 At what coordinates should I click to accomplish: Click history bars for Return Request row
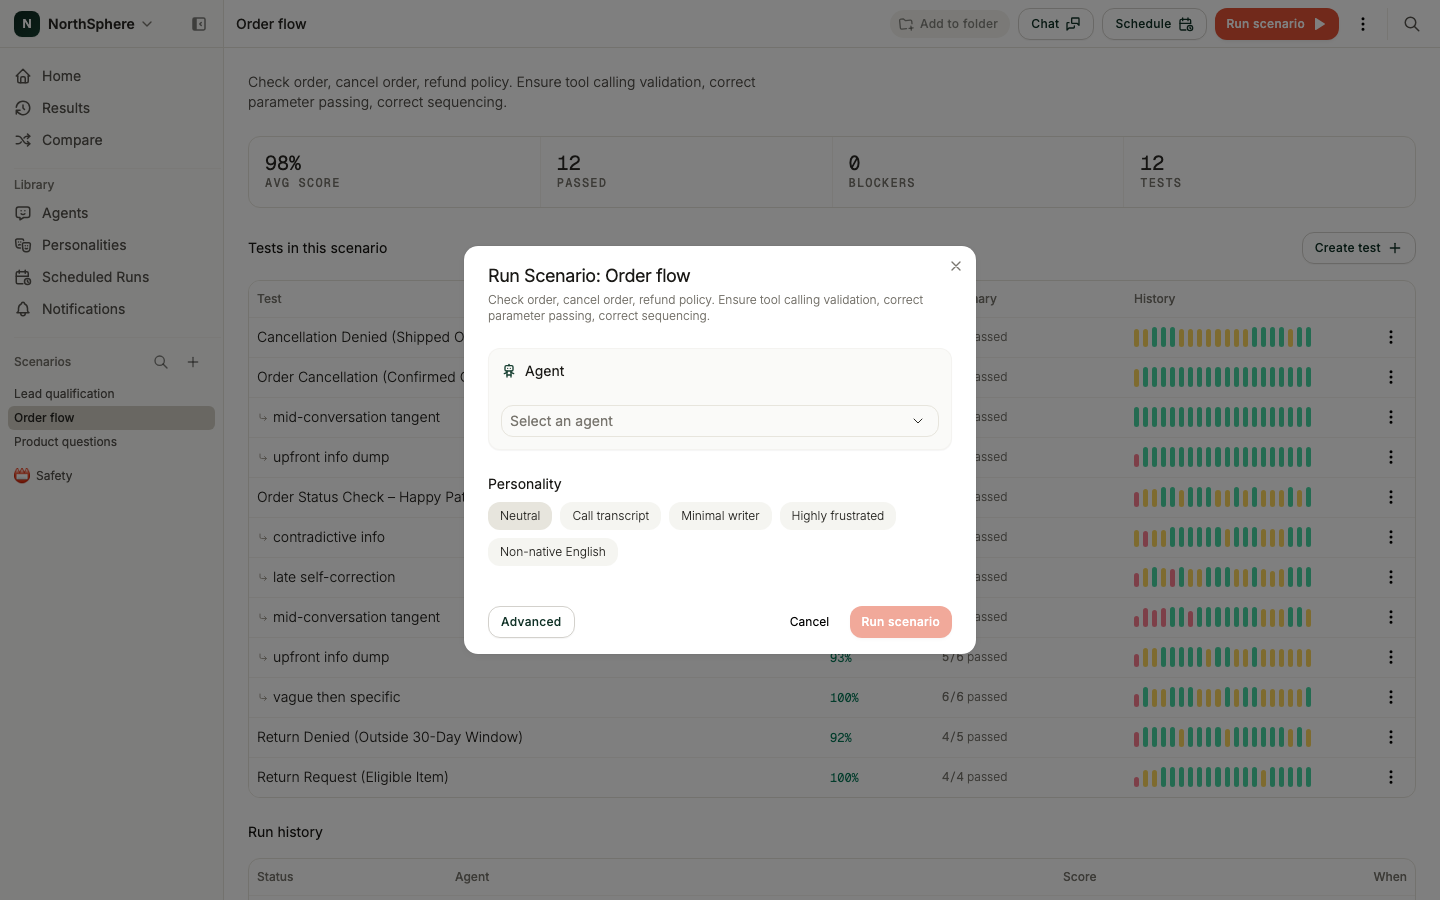pyautogui.click(x=1222, y=777)
